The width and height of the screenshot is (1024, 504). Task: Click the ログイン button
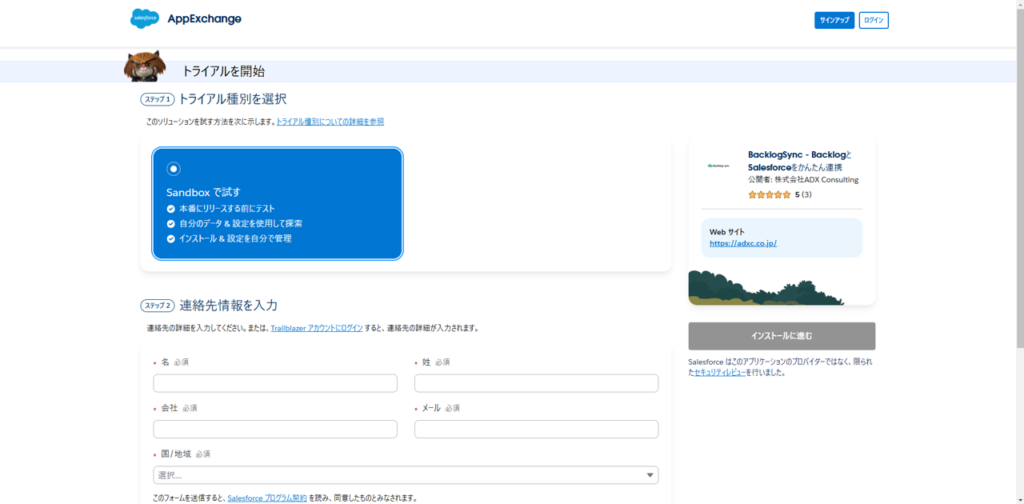pos(873,20)
